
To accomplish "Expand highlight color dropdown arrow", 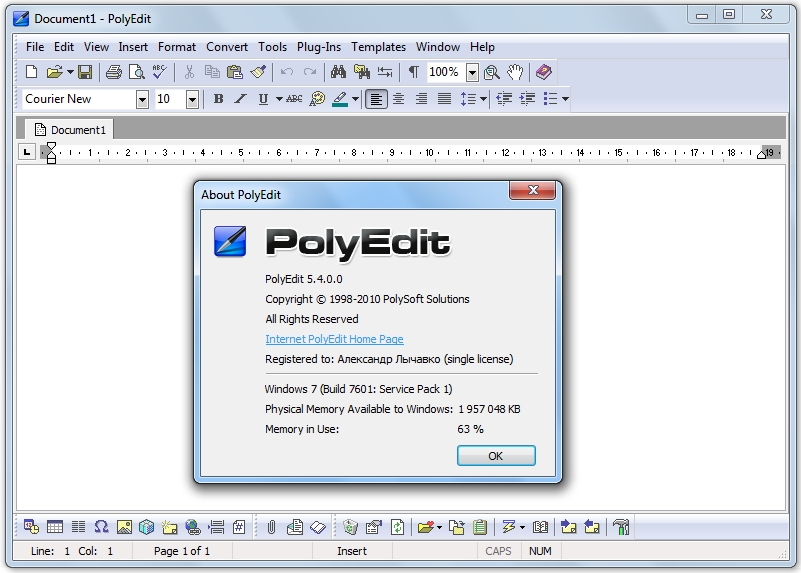I will click(356, 99).
